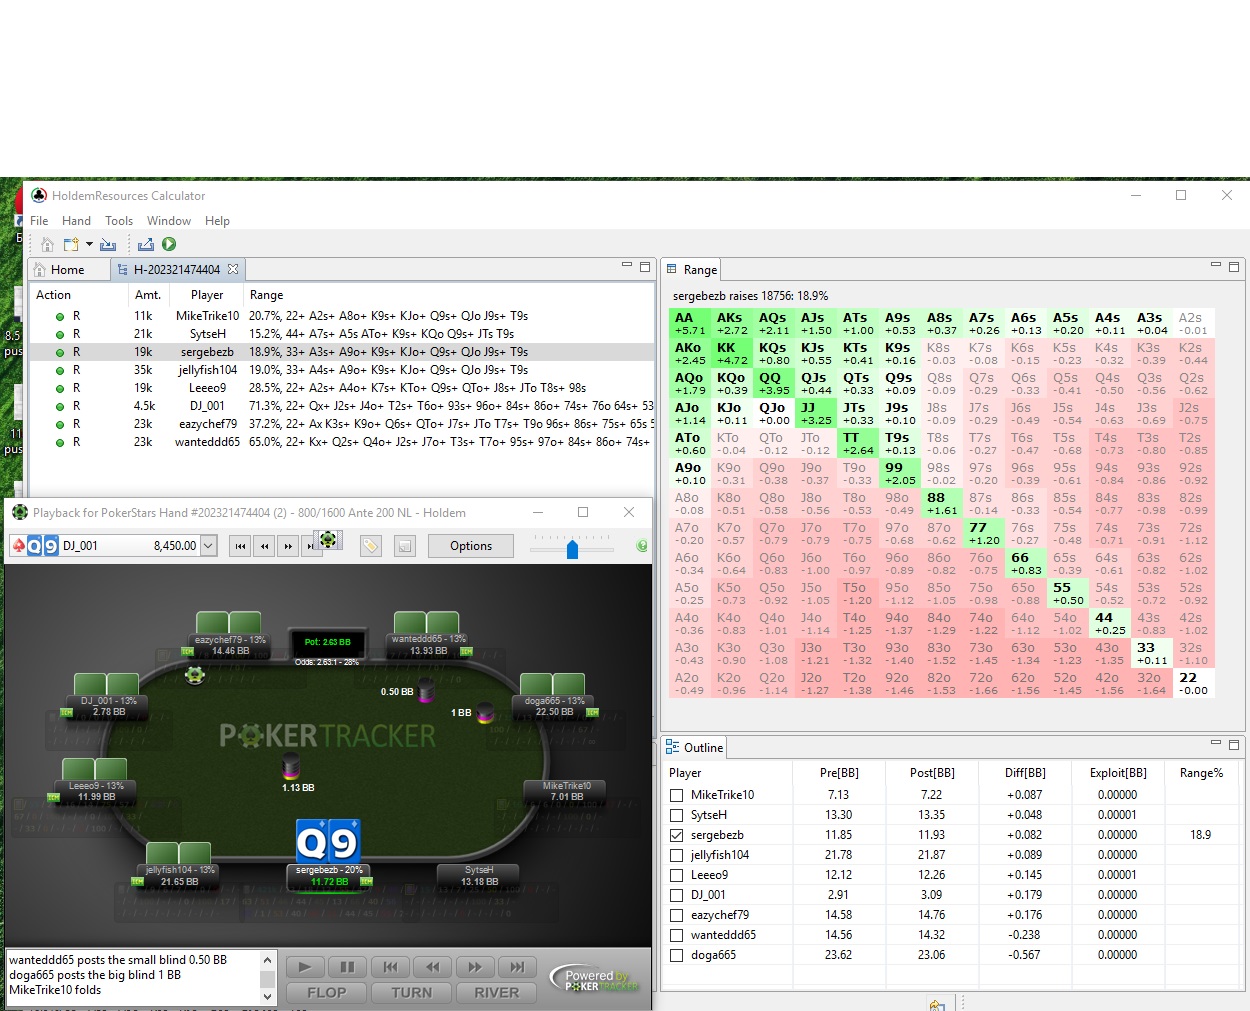Click the up arrow of the action log scrollbar
The image size is (1250, 1011).
tap(267, 959)
